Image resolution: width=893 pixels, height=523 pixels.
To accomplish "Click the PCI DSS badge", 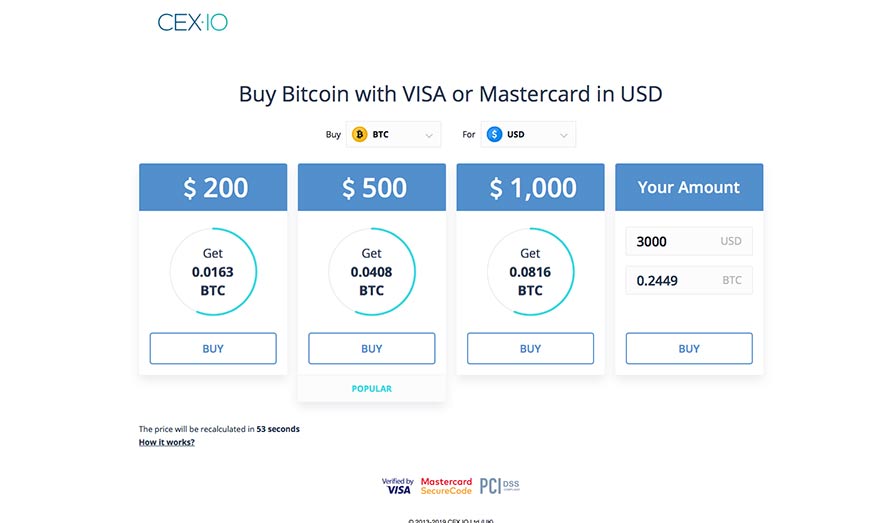I will 499,486.
